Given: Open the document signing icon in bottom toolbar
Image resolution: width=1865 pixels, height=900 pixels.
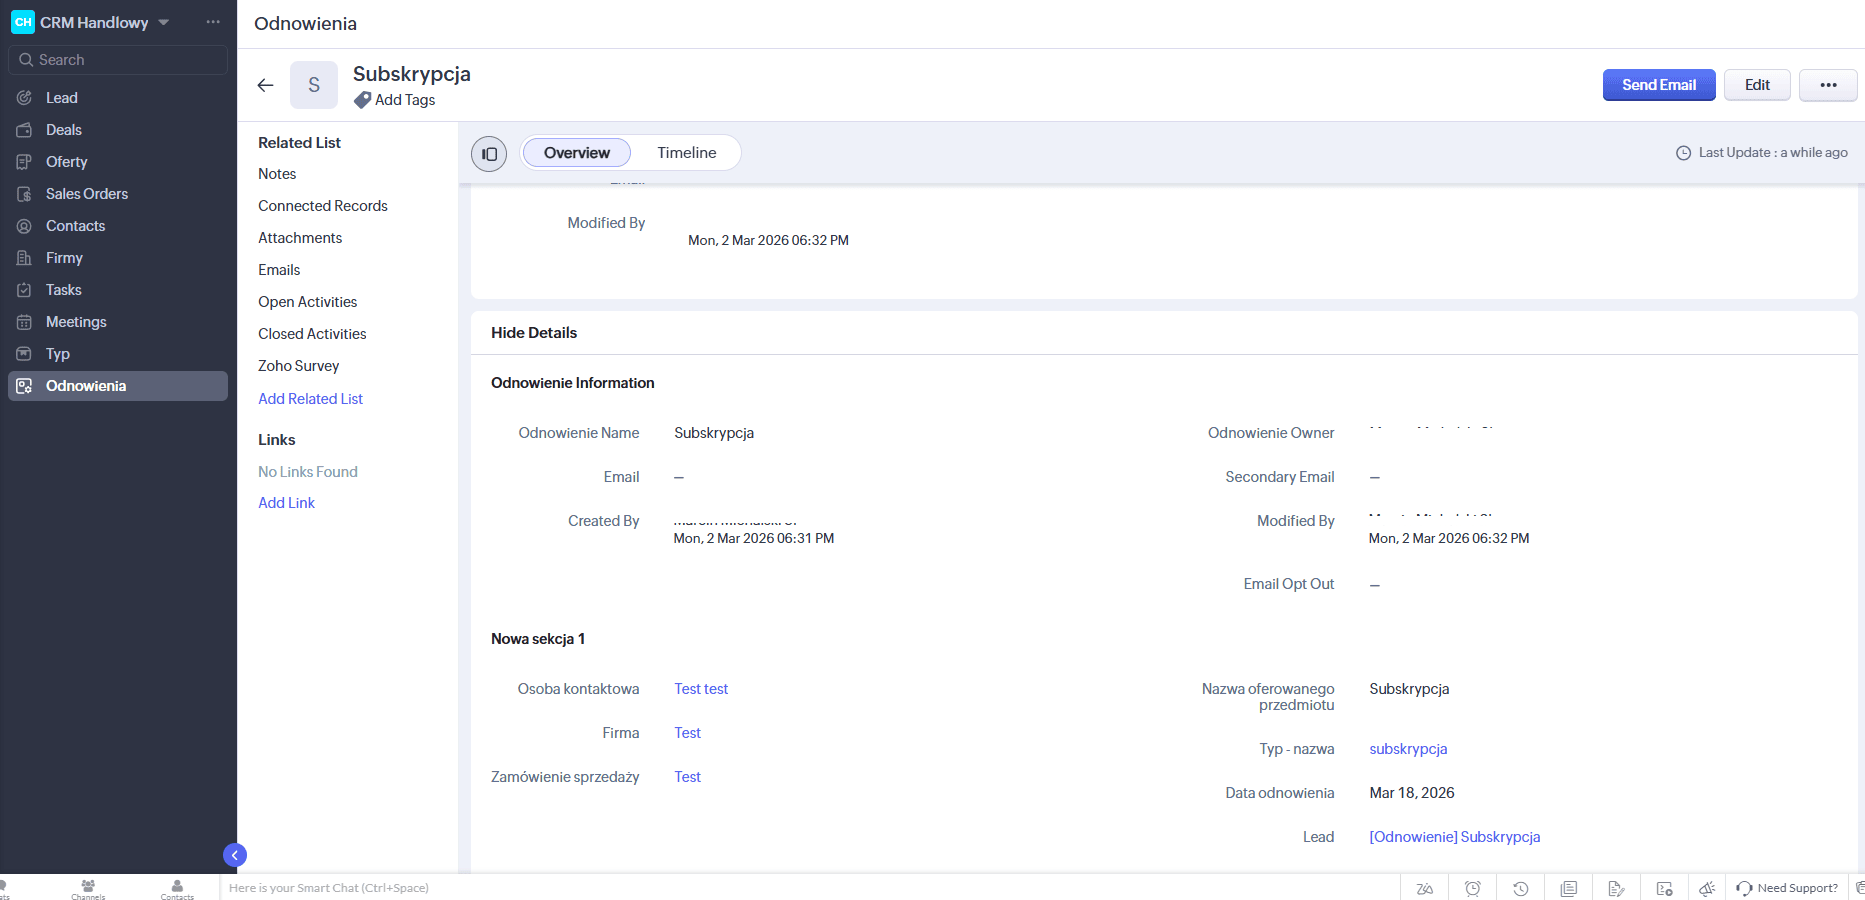Looking at the screenshot, I should pos(1617,888).
